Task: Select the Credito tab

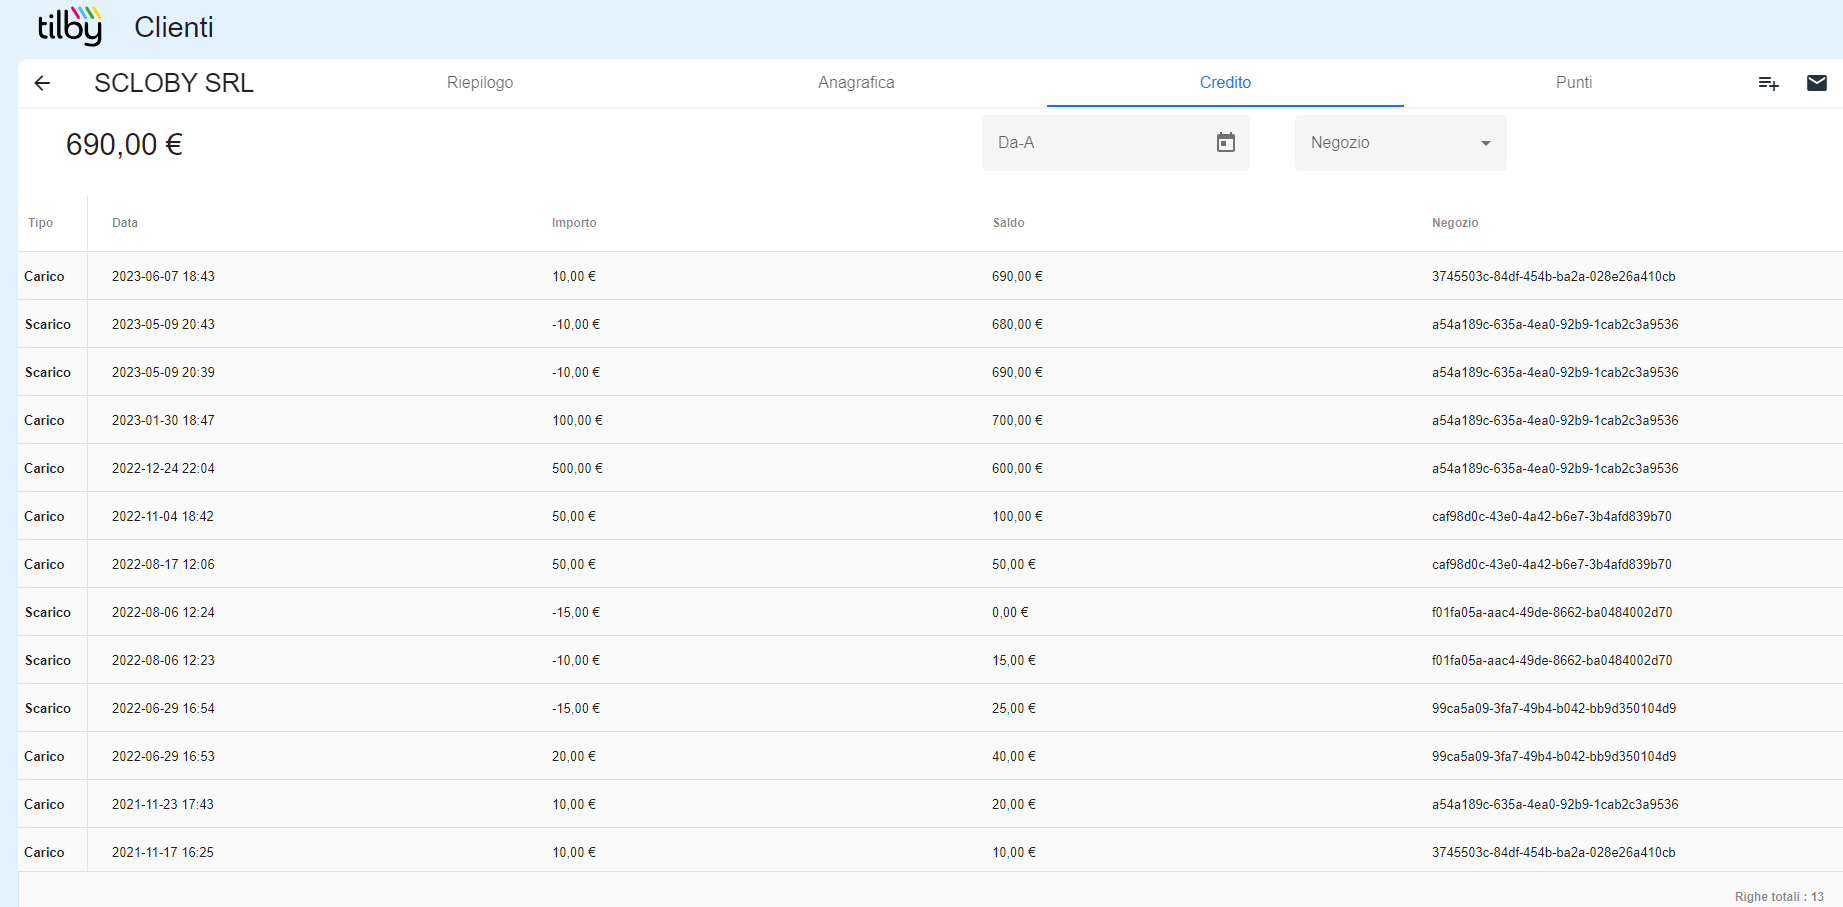Action: coord(1225,83)
